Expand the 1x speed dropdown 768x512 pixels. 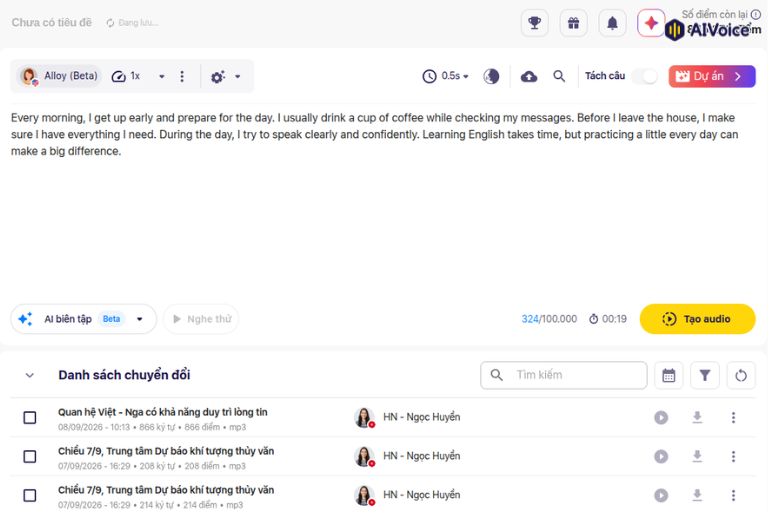point(161,76)
